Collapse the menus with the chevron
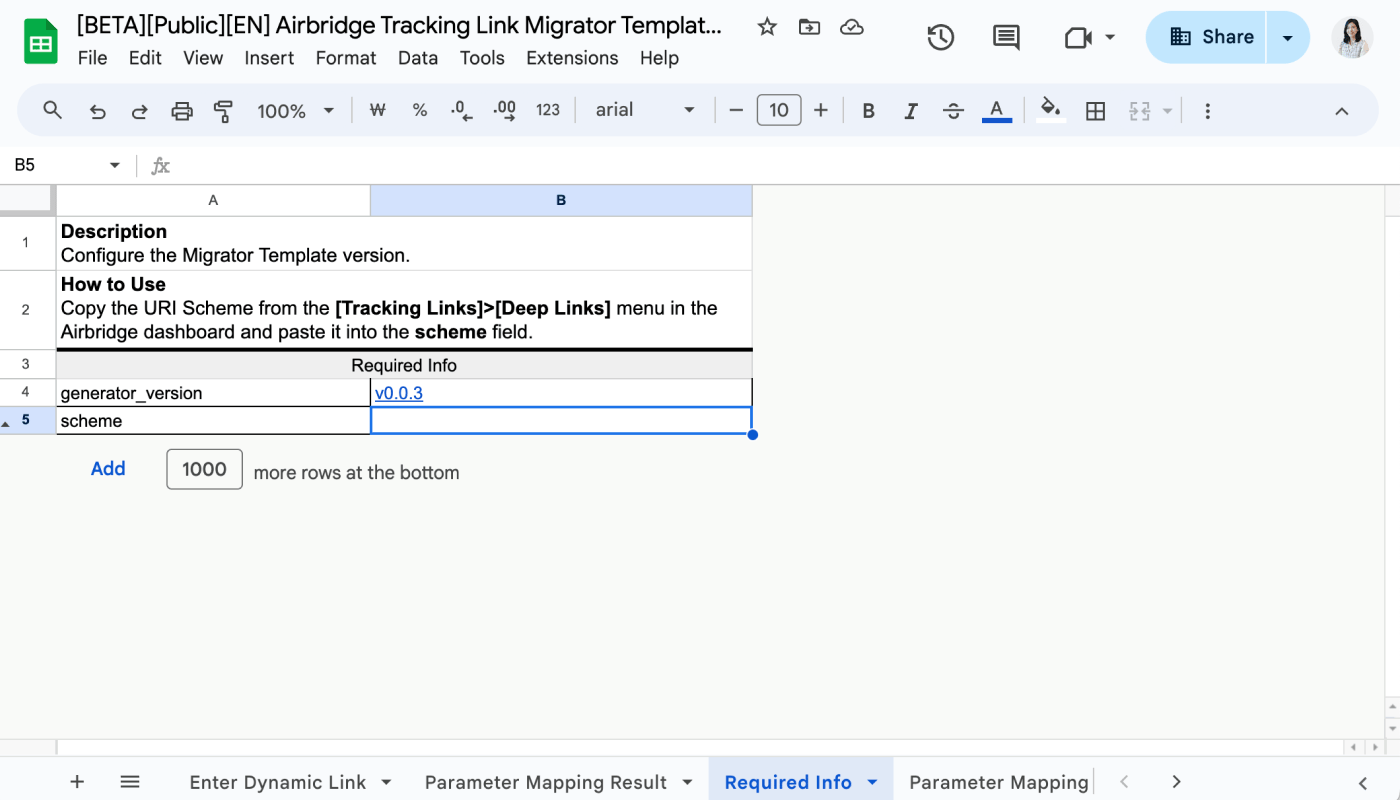 click(1342, 111)
